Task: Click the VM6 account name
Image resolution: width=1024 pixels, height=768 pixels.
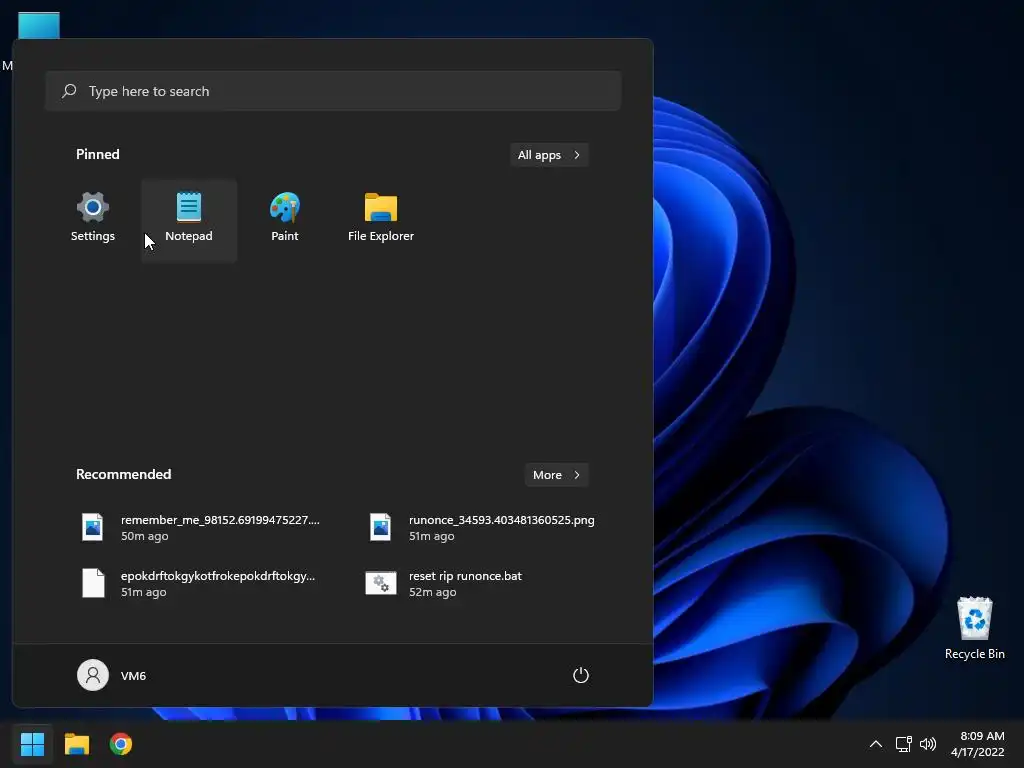Action: coord(133,676)
